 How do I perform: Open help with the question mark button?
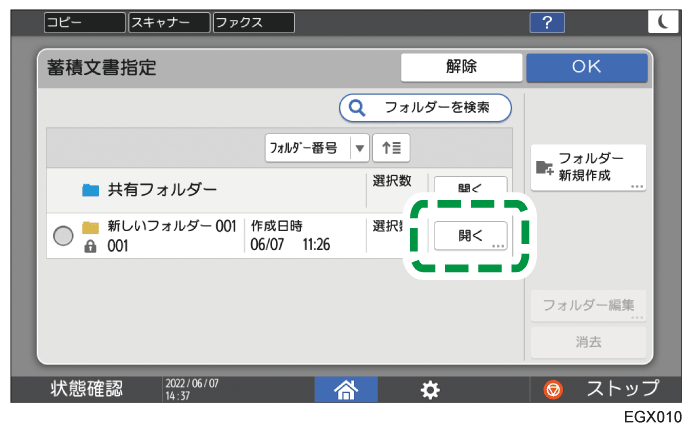(x=547, y=22)
